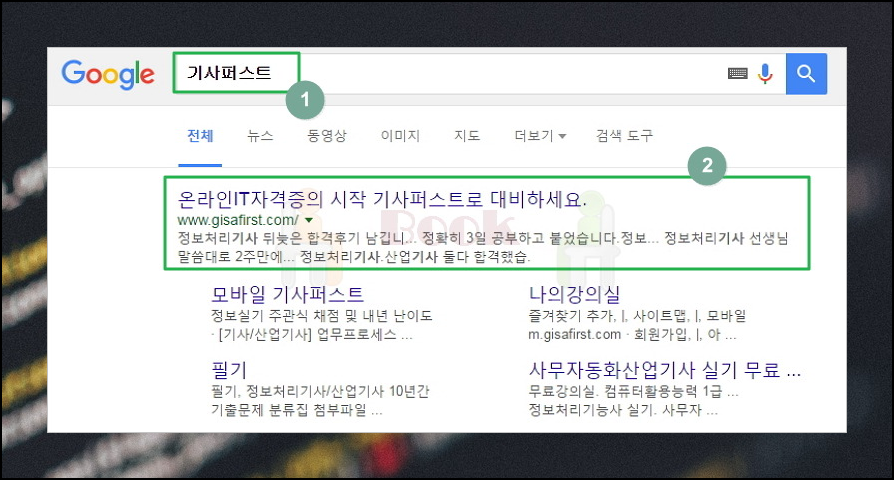Click snippet text 필기, 정보처리기사/산업기사 10년간
This screenshot has width=894, height=480.
click(320, 392)
